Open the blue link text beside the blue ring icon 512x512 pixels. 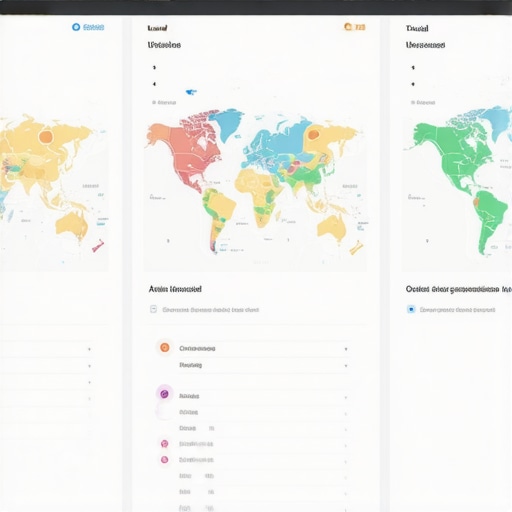tap(94, 27)
